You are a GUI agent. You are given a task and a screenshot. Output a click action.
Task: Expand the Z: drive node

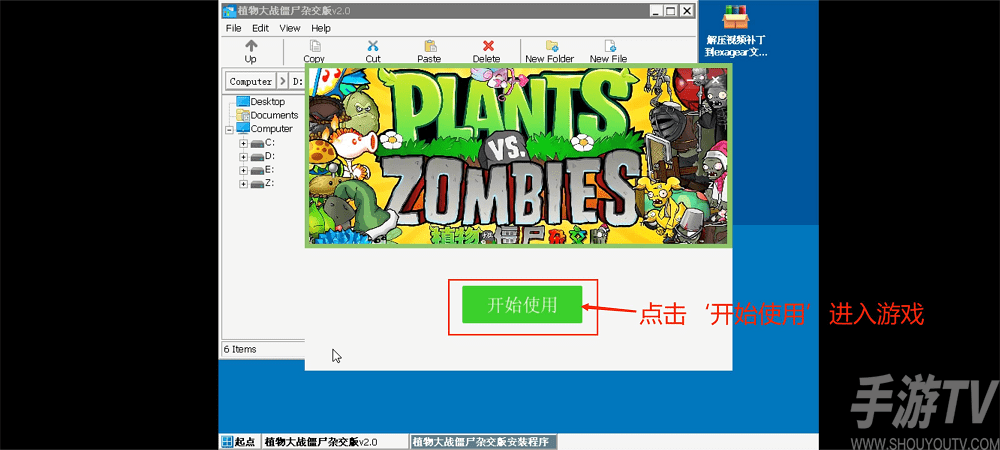(243, 184)
